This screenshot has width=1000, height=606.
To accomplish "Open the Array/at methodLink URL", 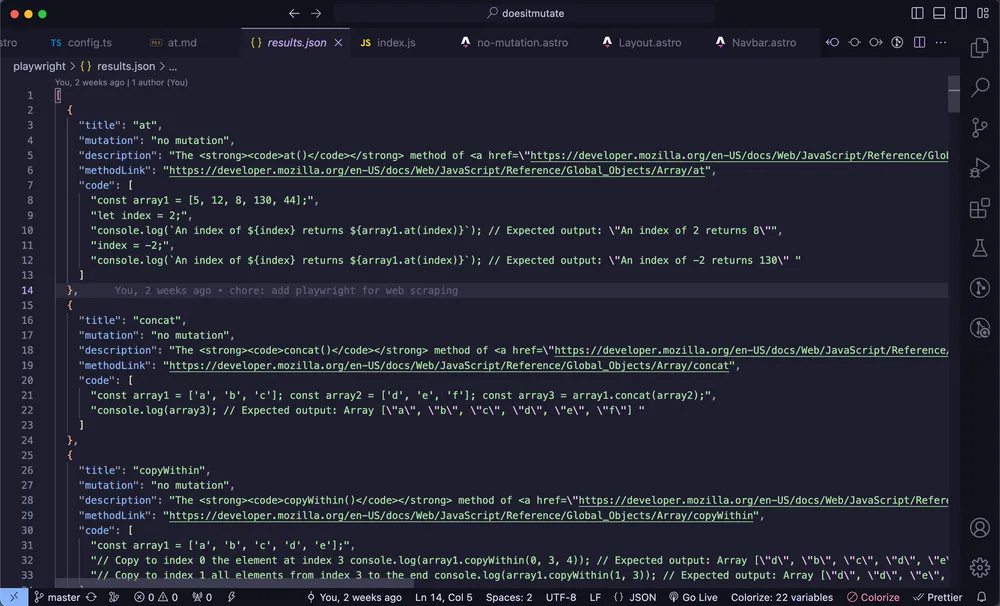I will (x=437, y=170).
